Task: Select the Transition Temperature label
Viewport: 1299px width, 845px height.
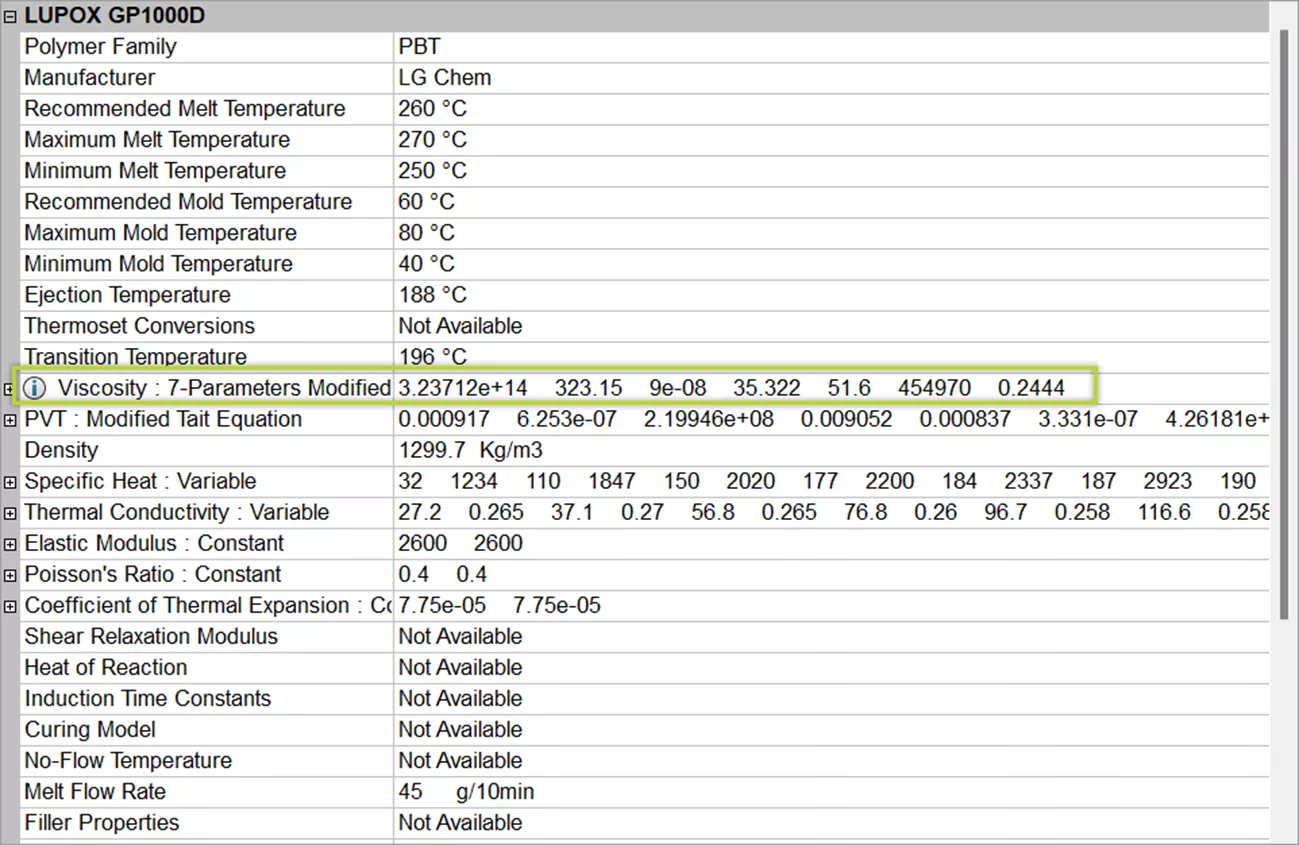Action: (x=135, y=357)
